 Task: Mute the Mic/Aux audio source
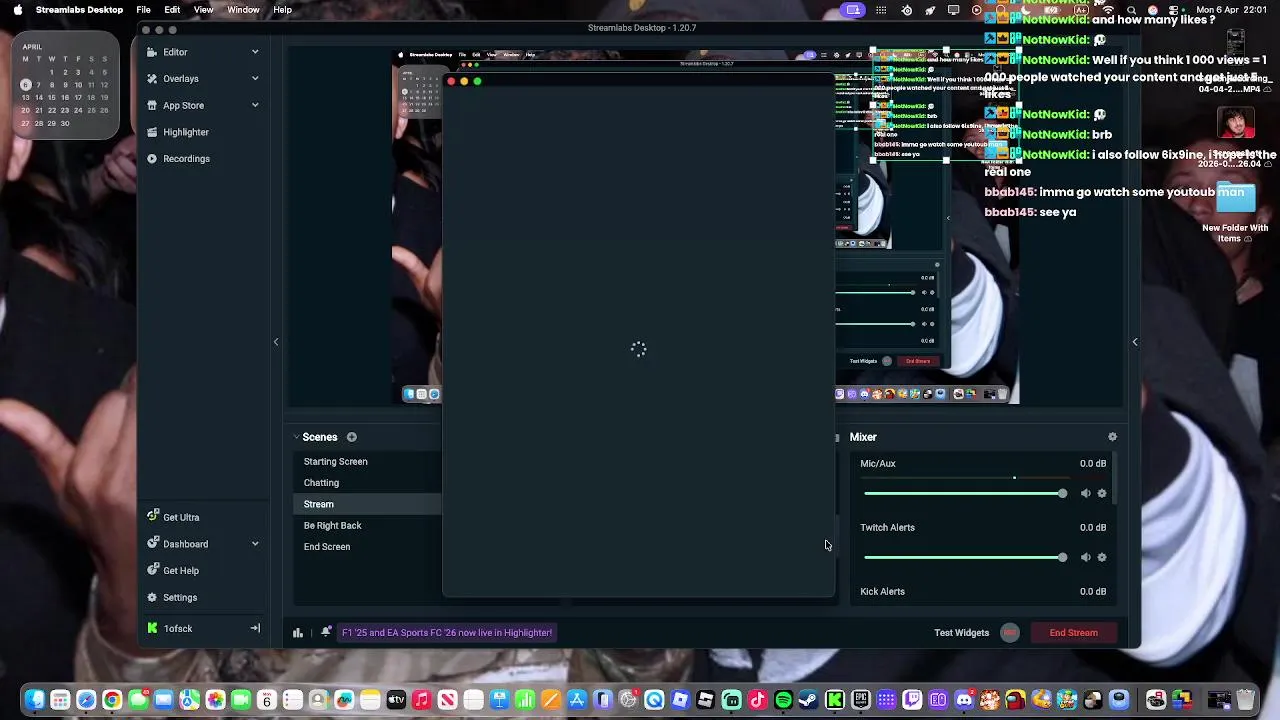tap(1086, 493)
